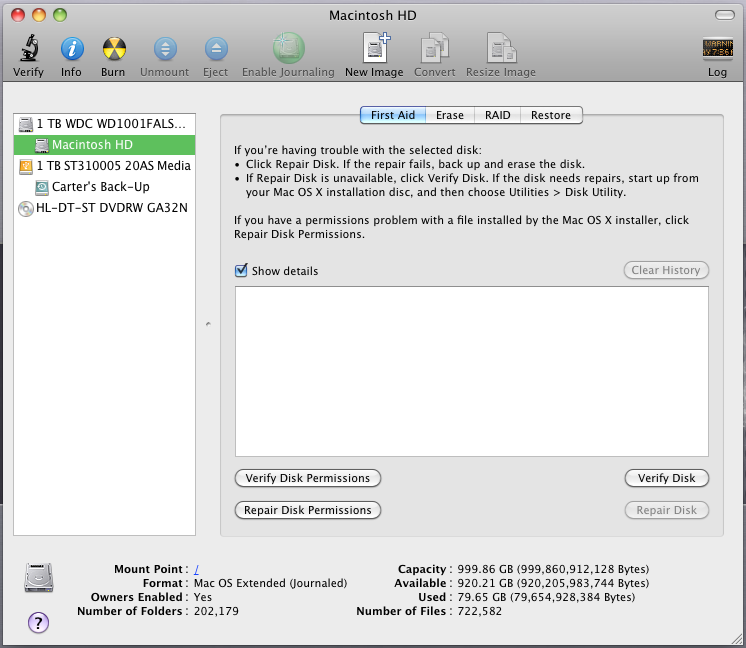Create a New Image via toolbar icon
746x648 pixels.
(376, 48)
